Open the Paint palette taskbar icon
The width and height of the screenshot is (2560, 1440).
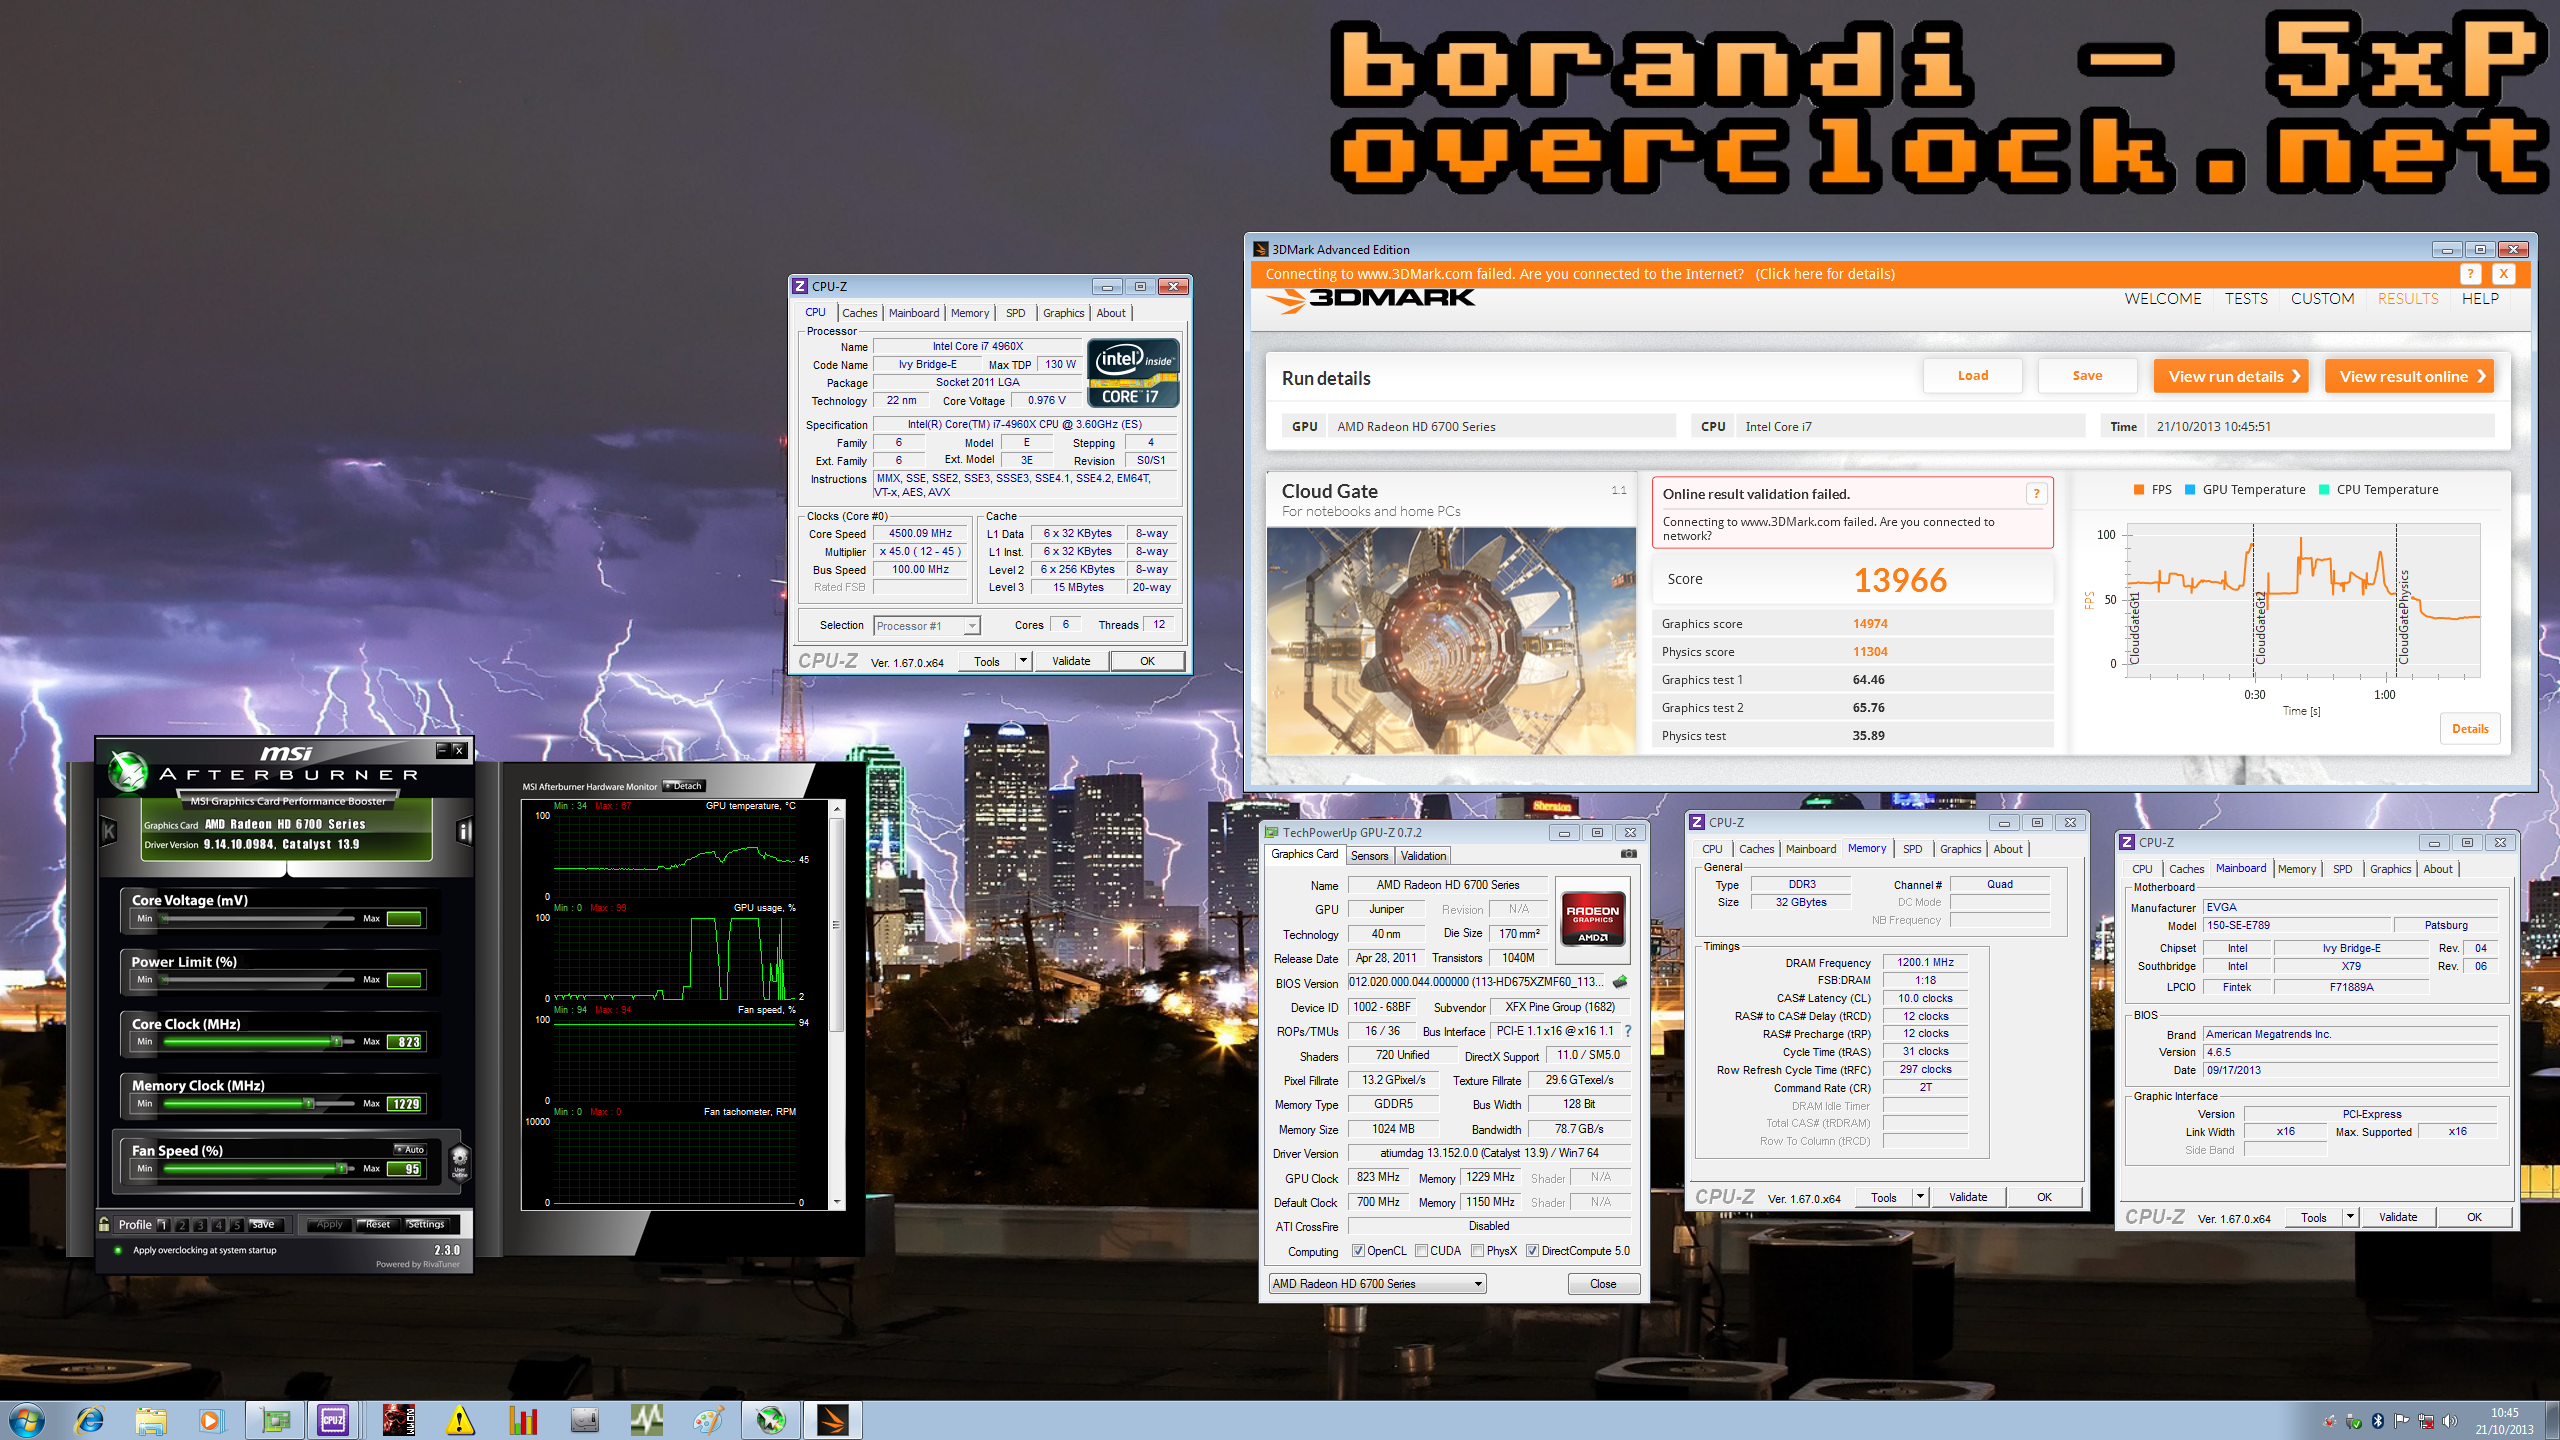[708, 1420]
